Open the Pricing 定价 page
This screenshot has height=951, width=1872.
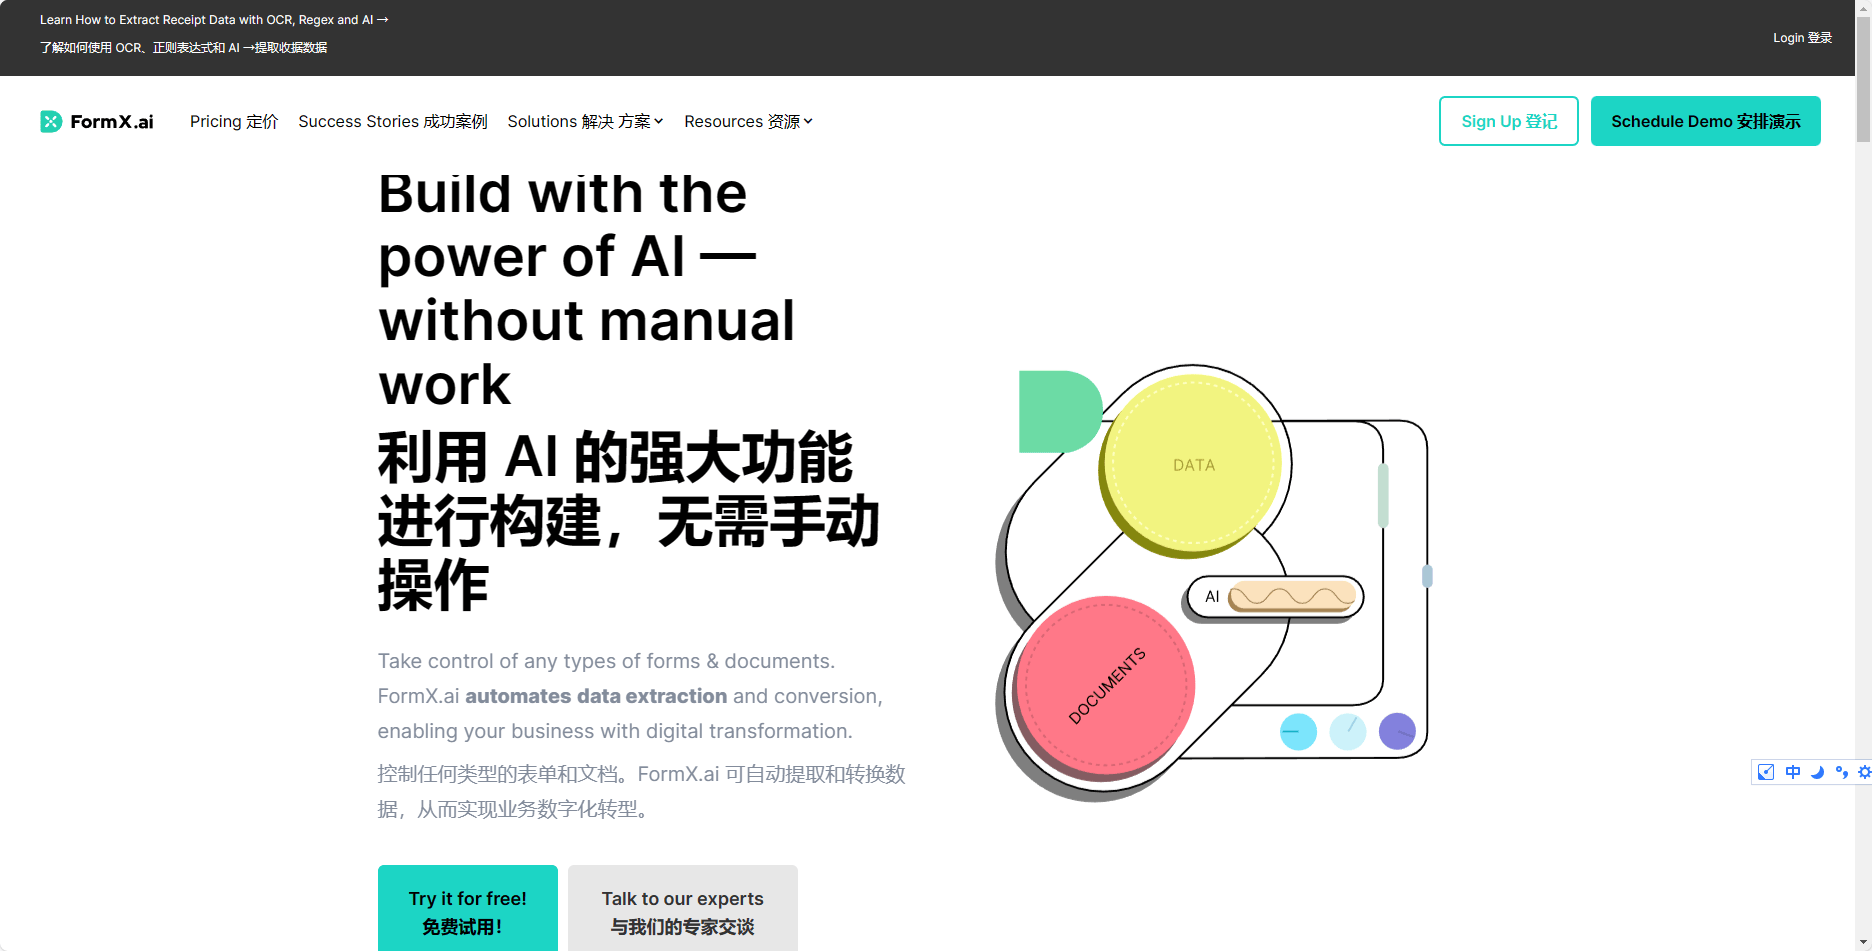[234, 121]
